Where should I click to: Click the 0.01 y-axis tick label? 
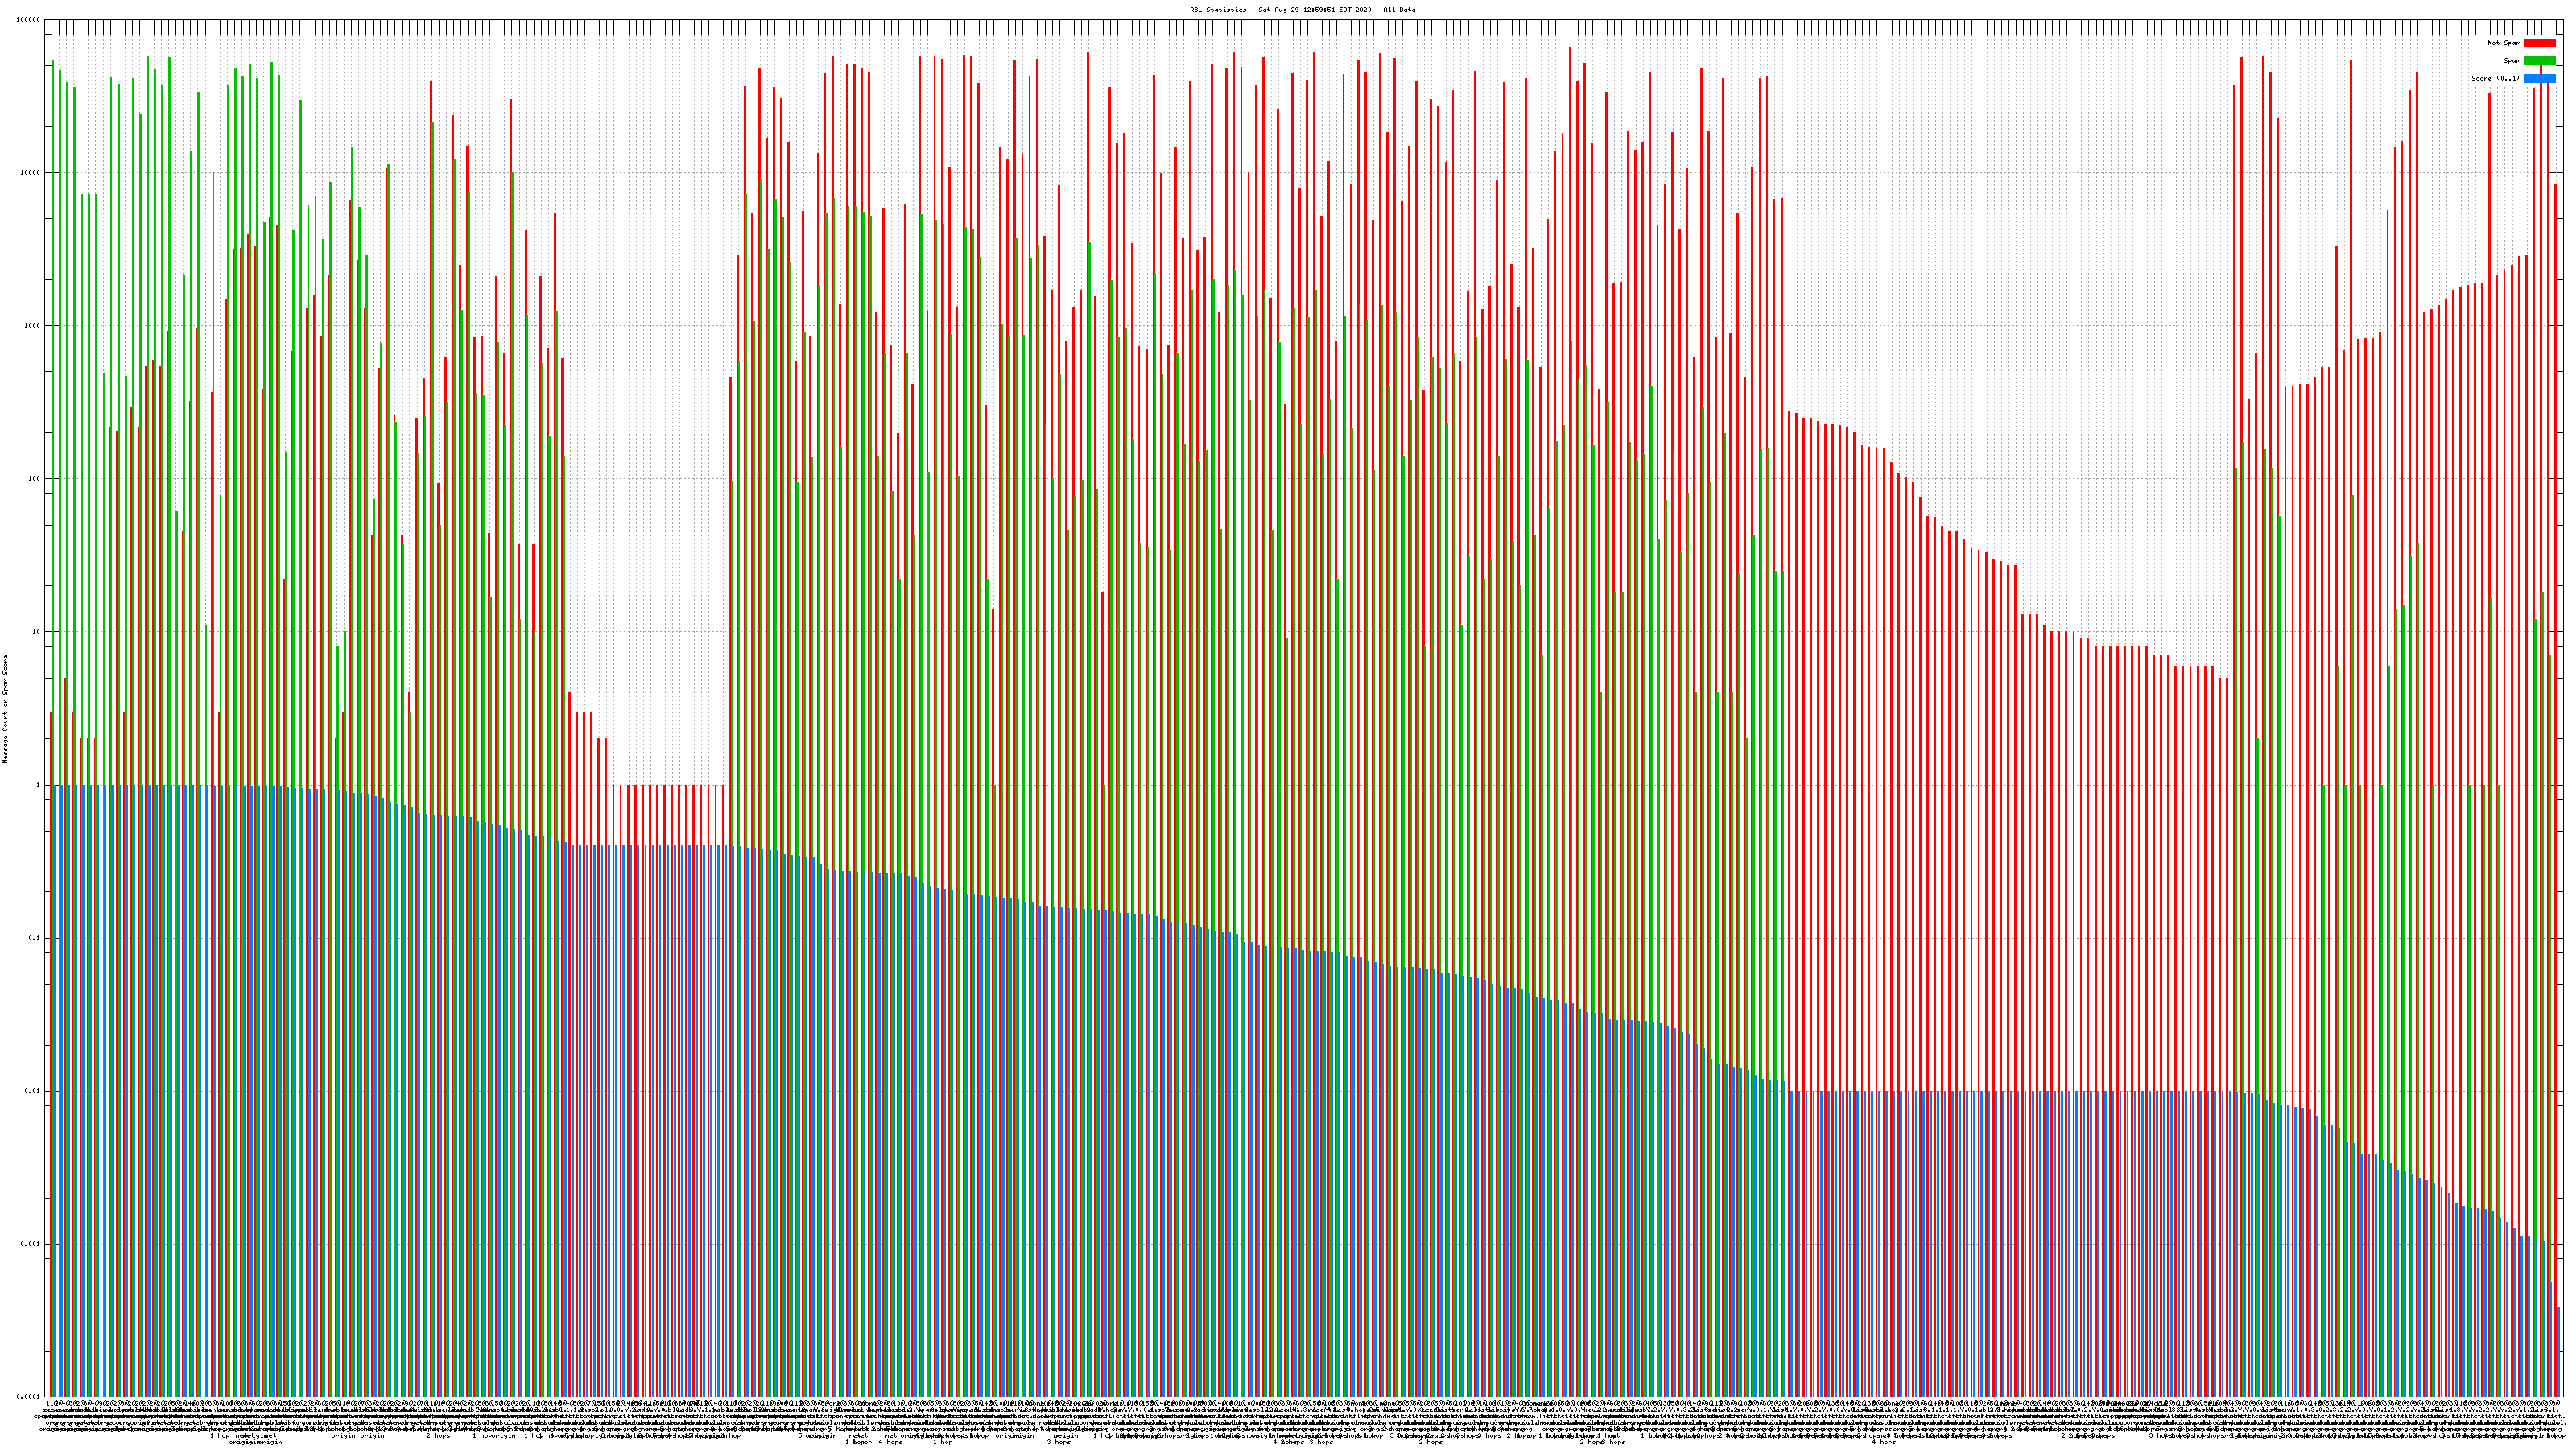click(x=33, y=1091)
